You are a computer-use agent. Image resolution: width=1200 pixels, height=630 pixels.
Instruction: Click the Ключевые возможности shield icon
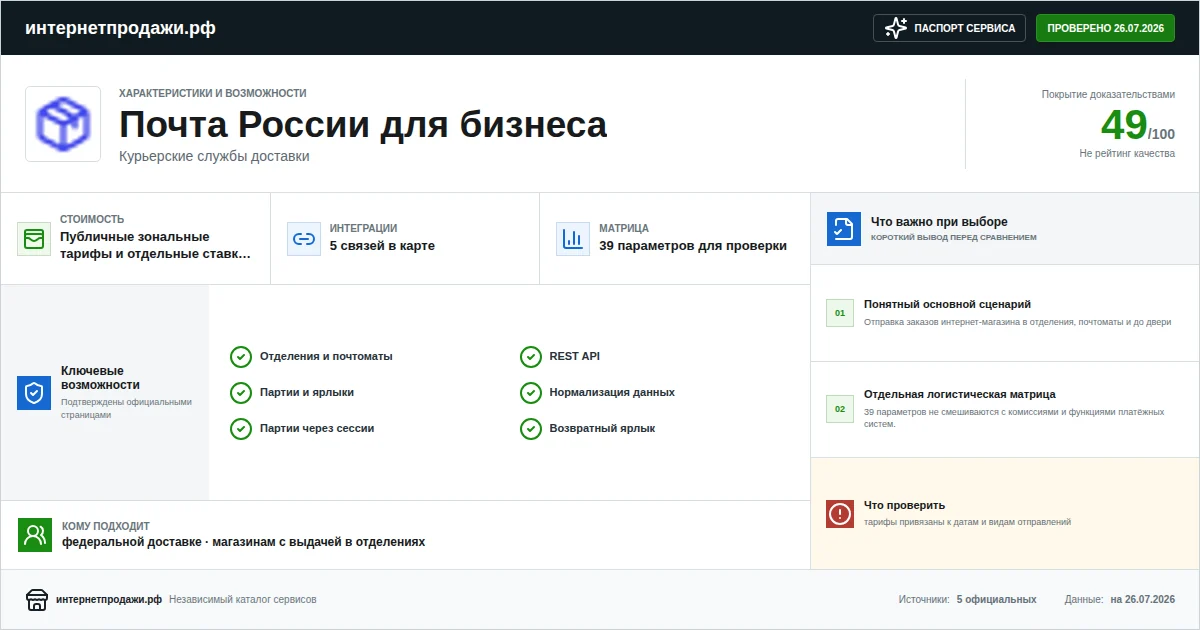click(34, 393)
